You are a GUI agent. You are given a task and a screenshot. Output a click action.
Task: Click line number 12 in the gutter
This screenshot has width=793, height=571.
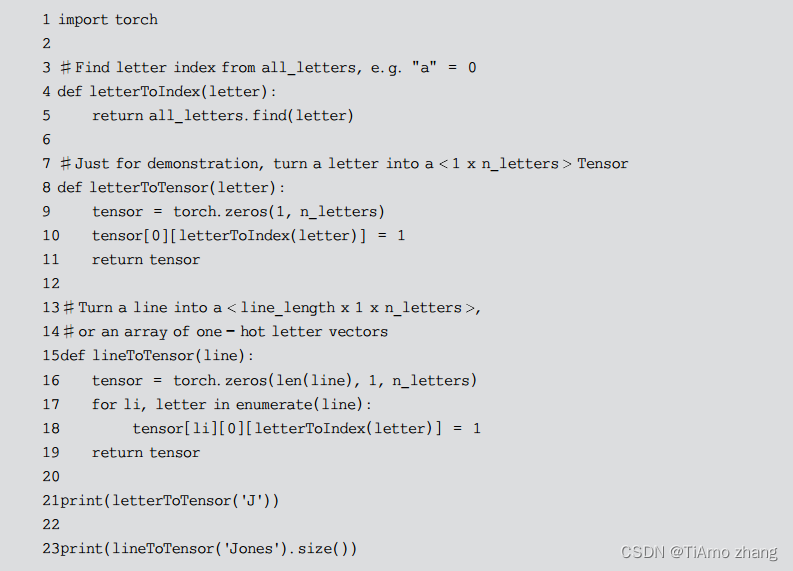tap(51, 283)
